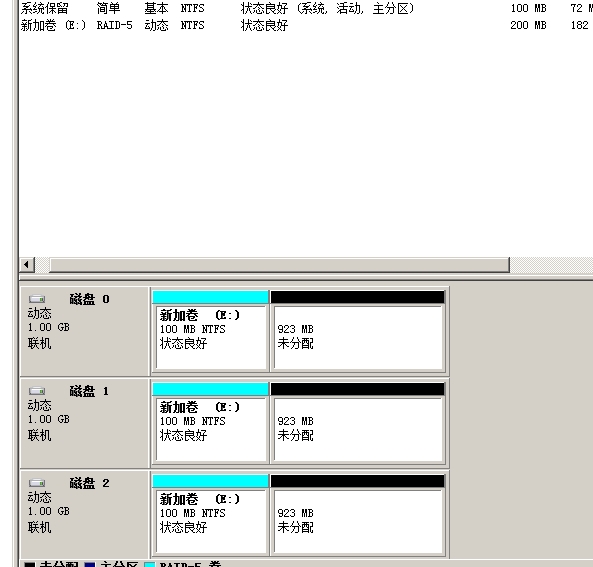Click cyan RAID-5 color bar on 磁盘 0

(x=211, y=297)
